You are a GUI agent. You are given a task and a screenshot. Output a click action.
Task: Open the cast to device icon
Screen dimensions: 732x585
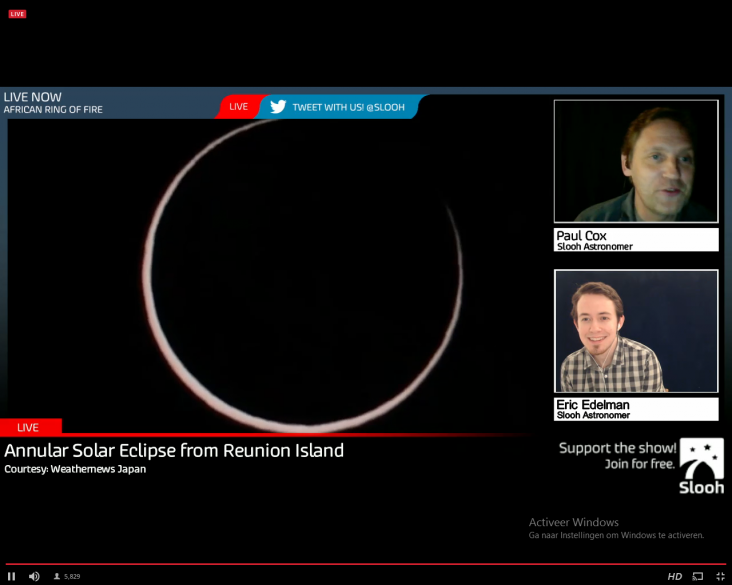click(698, 576)
